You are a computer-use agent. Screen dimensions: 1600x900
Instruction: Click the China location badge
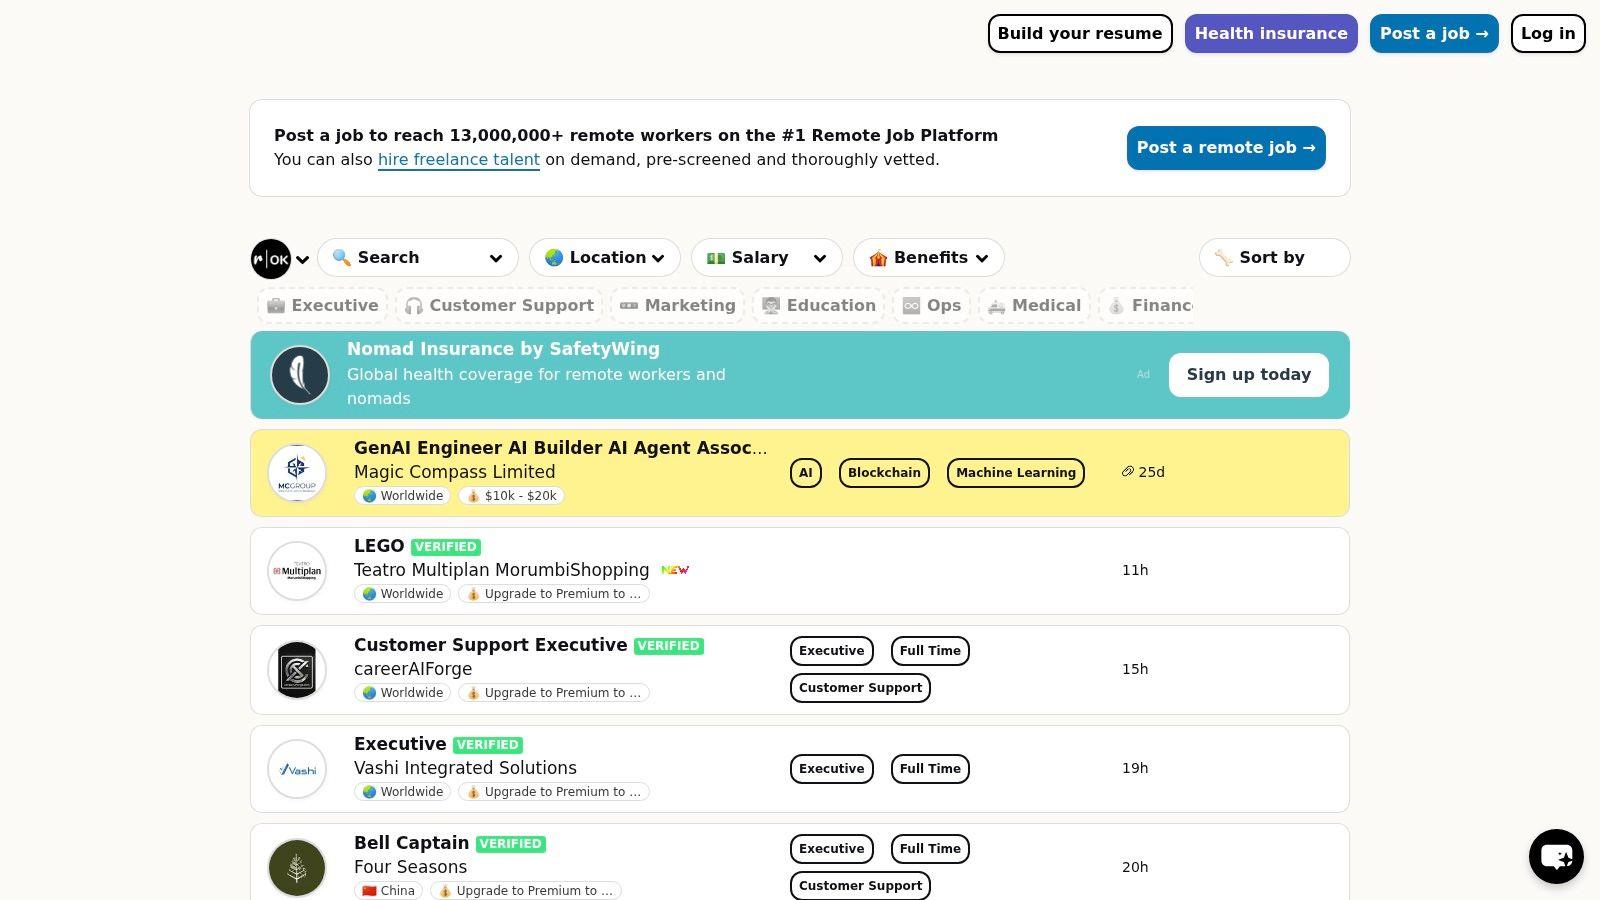click(388, 891)
